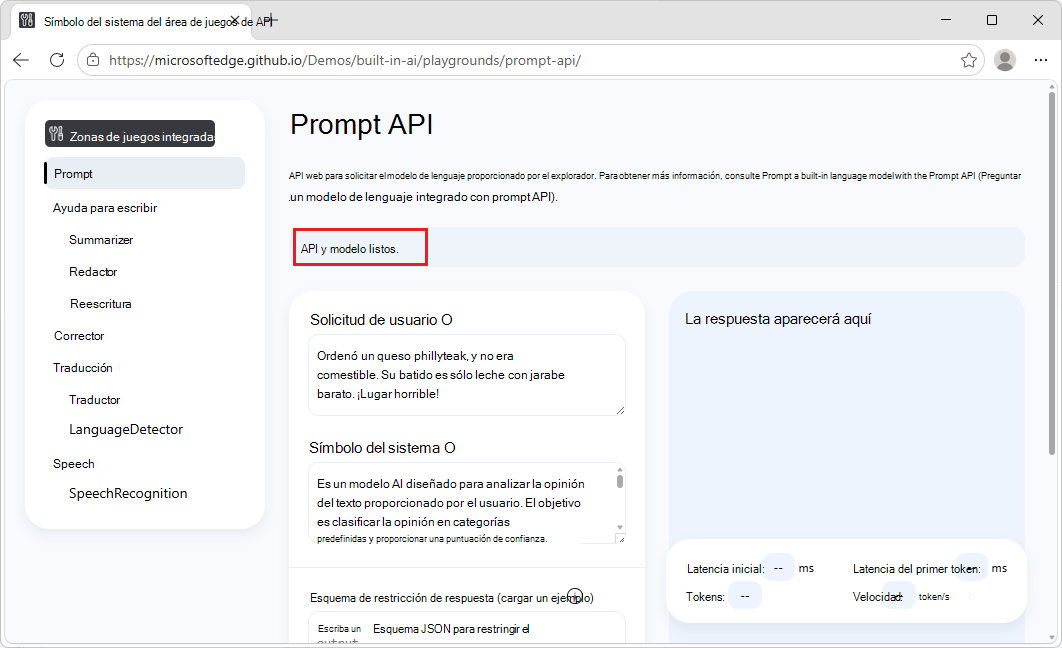Click the 'Velocidad:' metric label

878,597
